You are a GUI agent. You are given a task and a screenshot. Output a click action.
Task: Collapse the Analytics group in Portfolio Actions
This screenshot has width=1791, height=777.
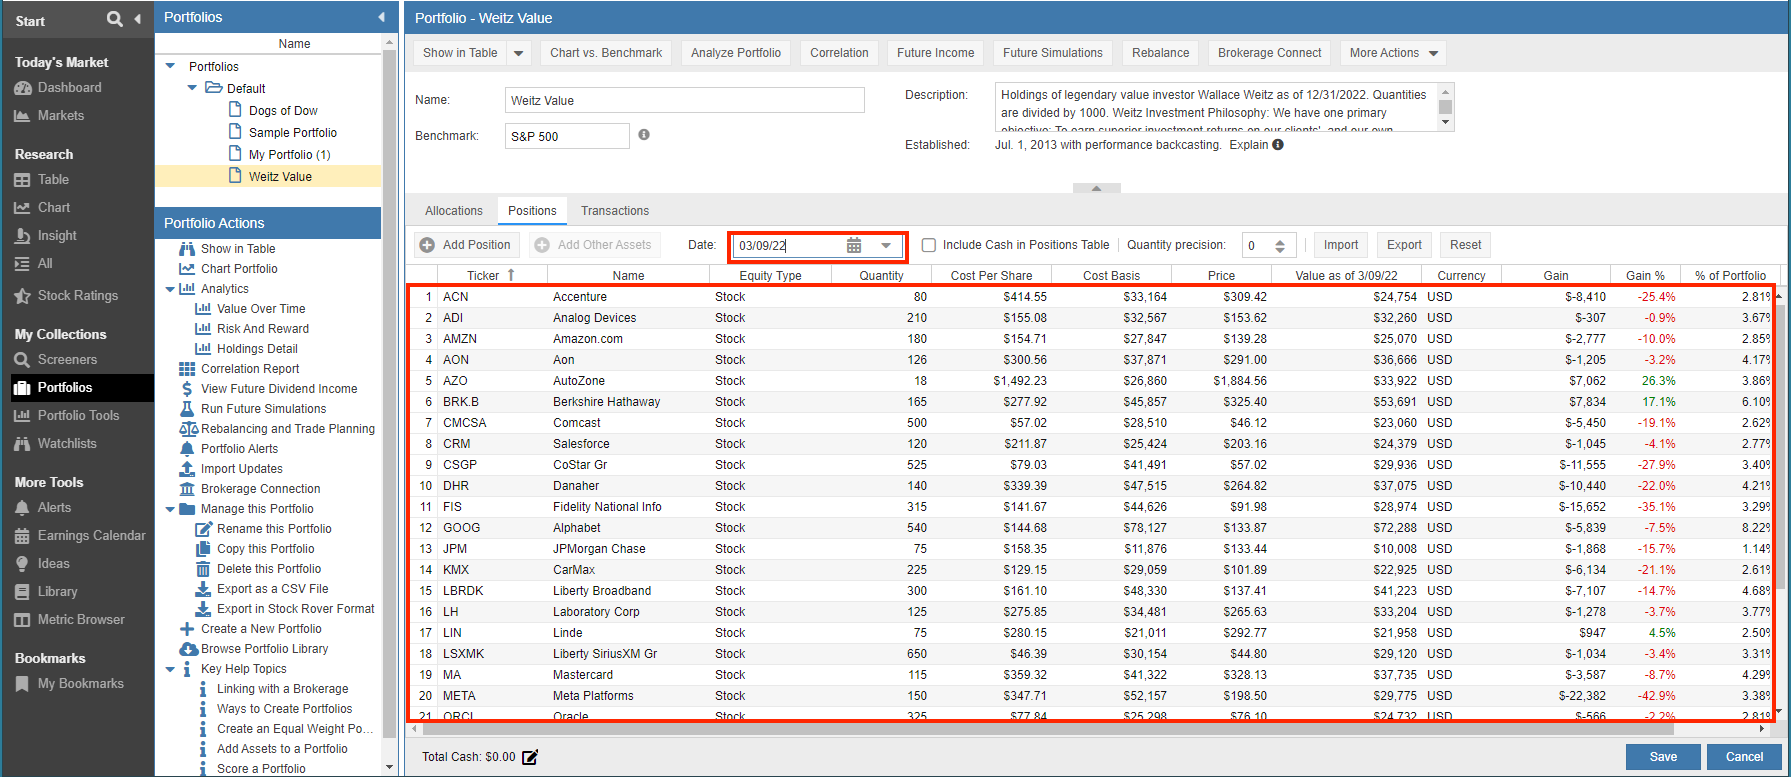coord(170,289)
